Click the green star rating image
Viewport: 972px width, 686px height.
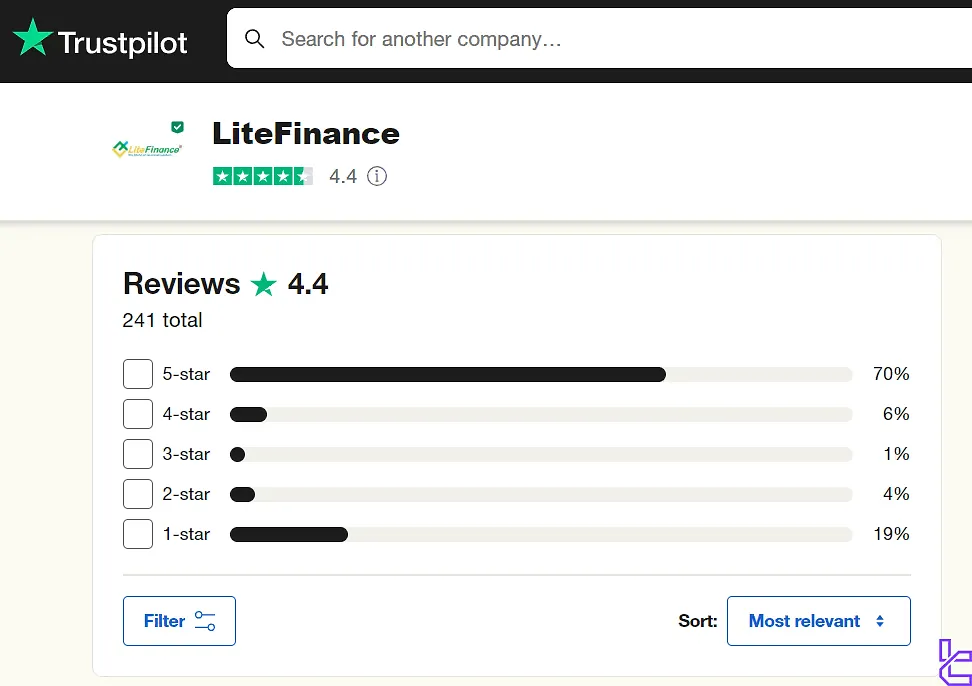263,176
